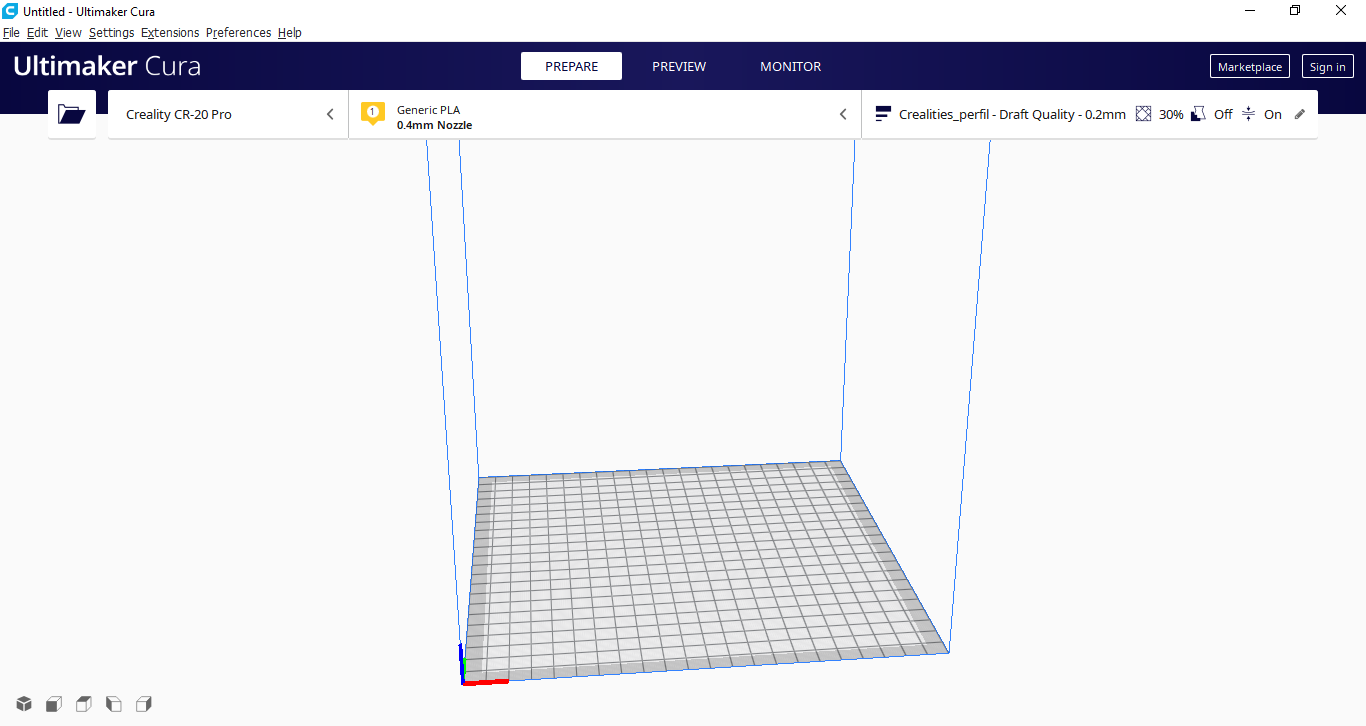Click the adhesion On value
The image size is (1366, 726).
[x=1272, y=114]
